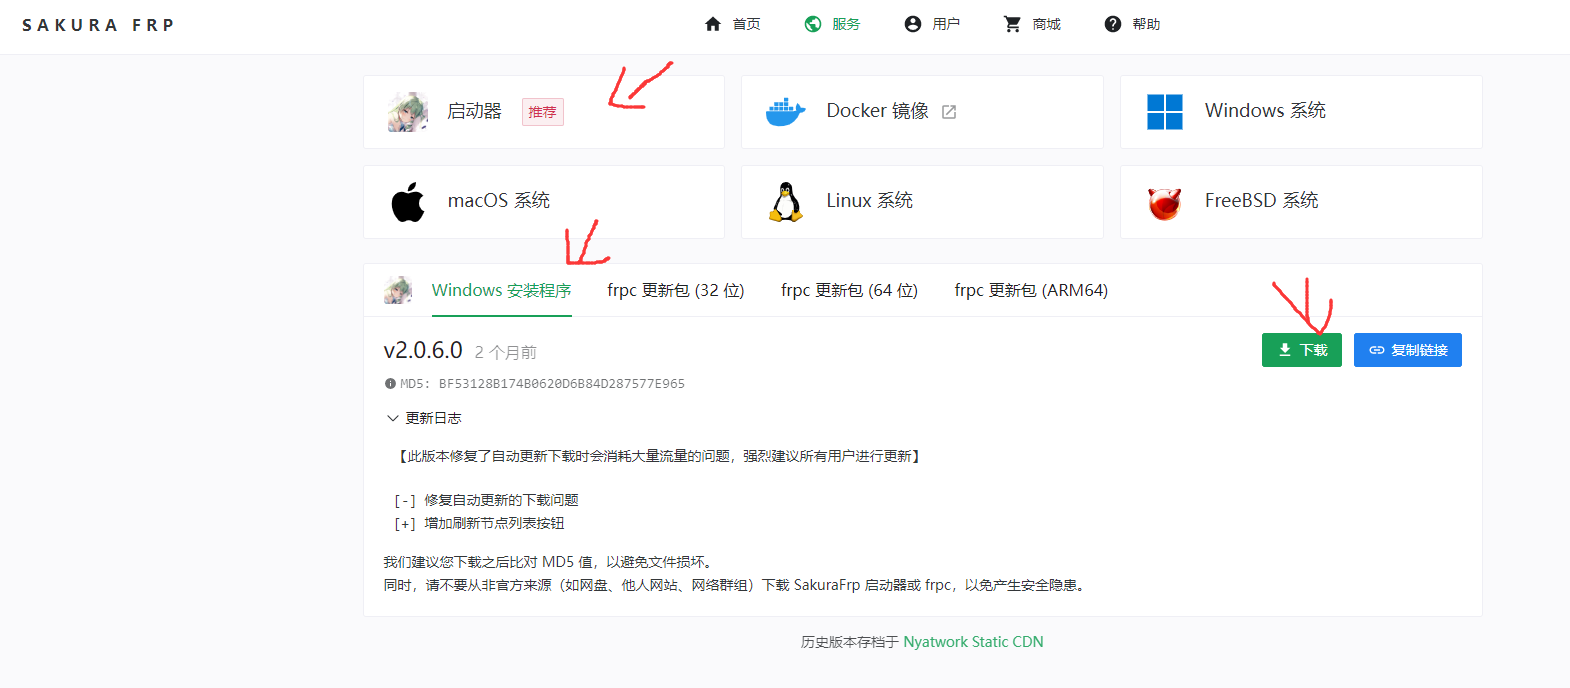Open Docker 镜像 external link icon
This screenshot has height=688, width=1570.
(949, 112)
